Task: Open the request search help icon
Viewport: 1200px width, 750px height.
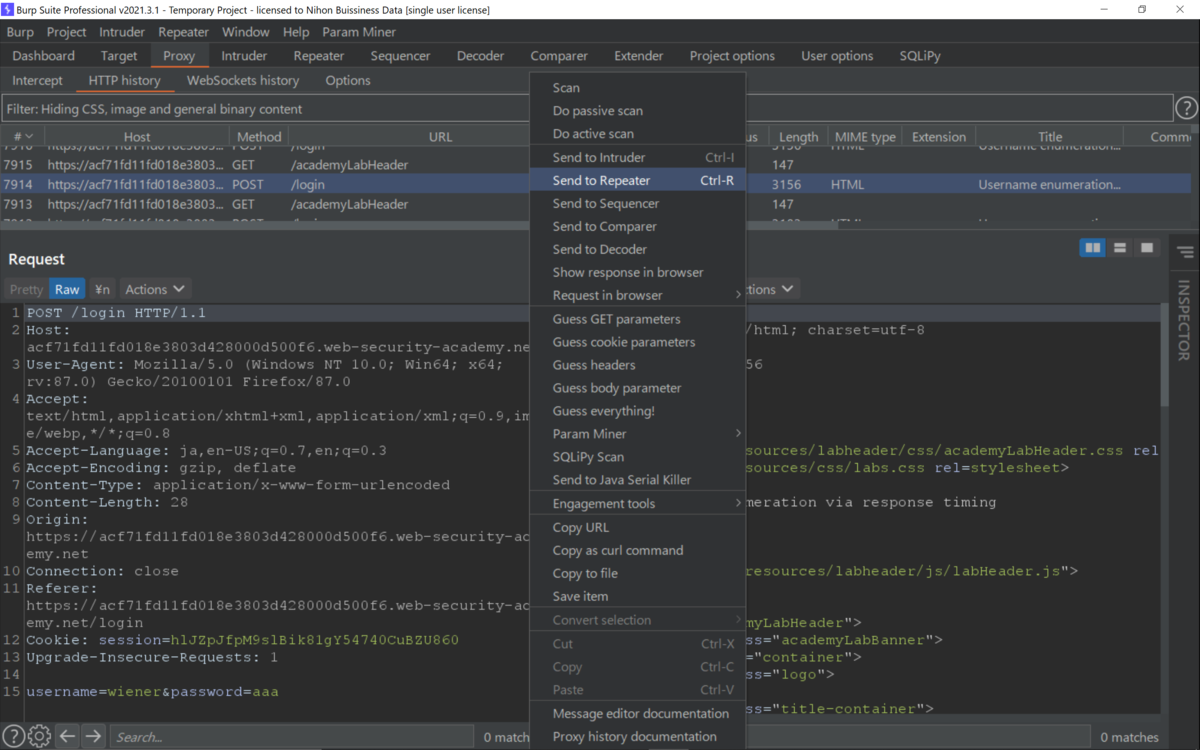Action: tap(13, 736)
